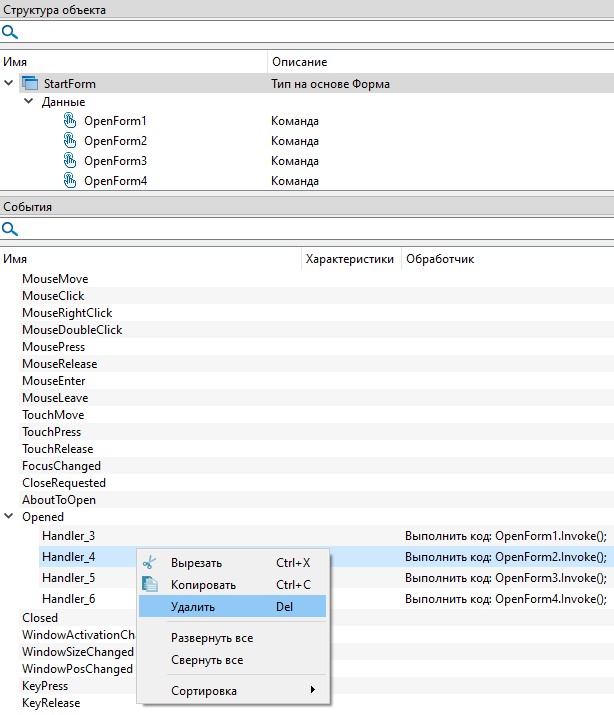Click the search icon in События panel
614x715 pixels.
point(10,230)
